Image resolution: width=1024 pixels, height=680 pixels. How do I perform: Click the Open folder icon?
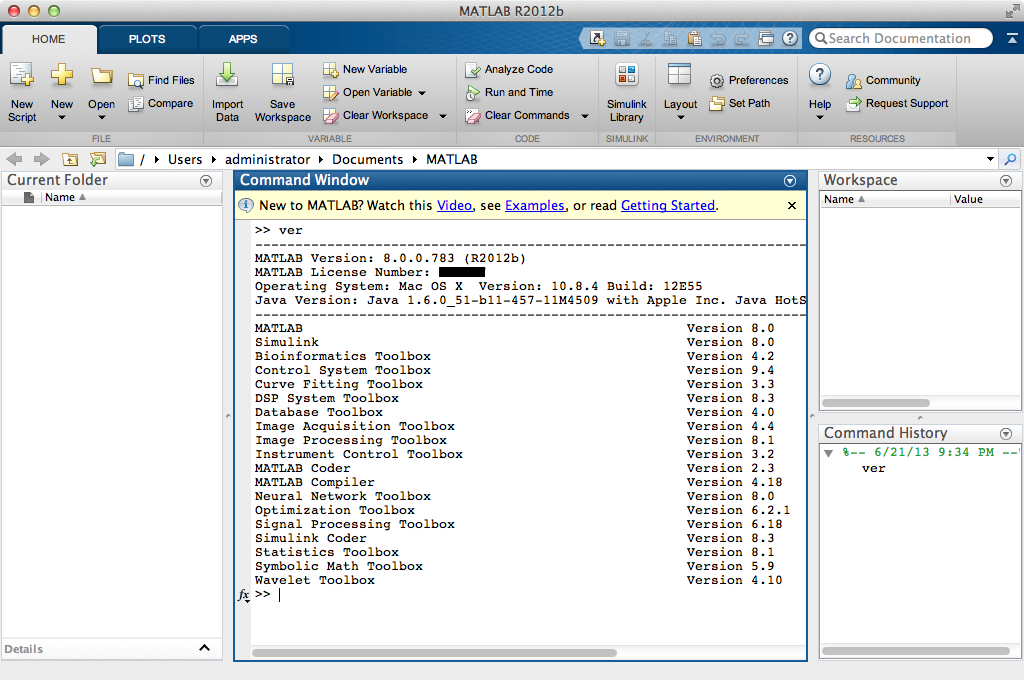pos(102,76)
